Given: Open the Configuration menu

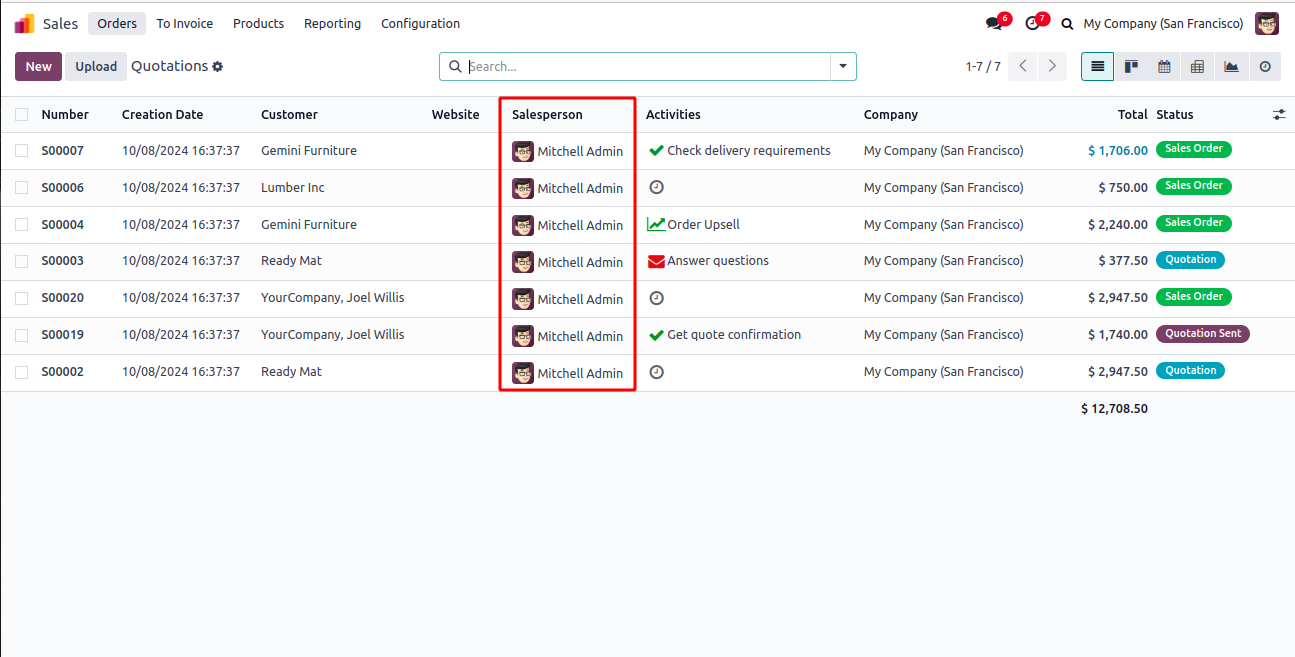Looking at the screenshot, I should coord(420,23).
